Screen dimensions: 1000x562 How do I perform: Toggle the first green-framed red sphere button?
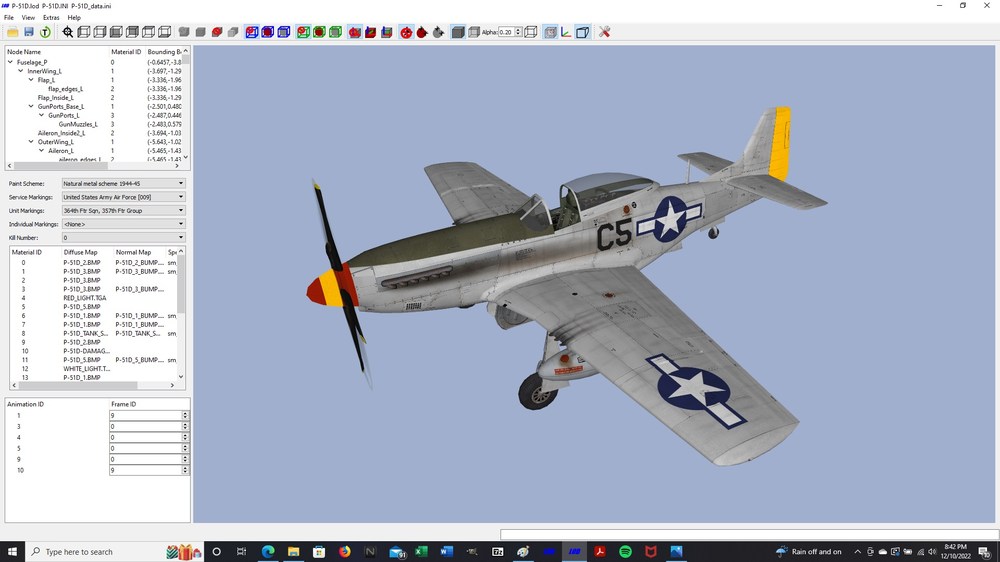(x=303, y=32)
